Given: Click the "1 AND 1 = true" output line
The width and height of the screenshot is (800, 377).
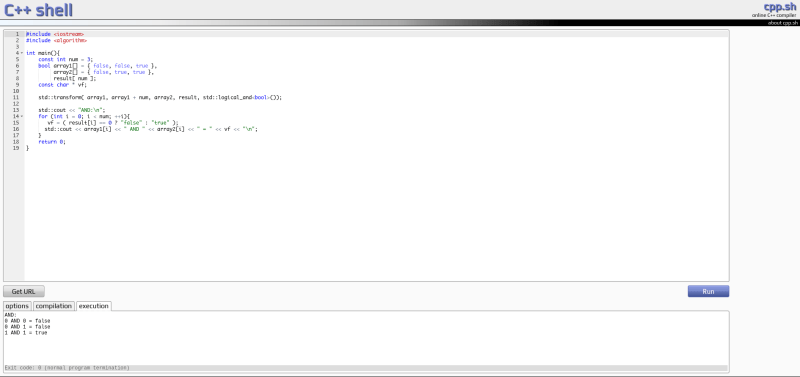Looking at the screenshot, I should tap(26, 333).
